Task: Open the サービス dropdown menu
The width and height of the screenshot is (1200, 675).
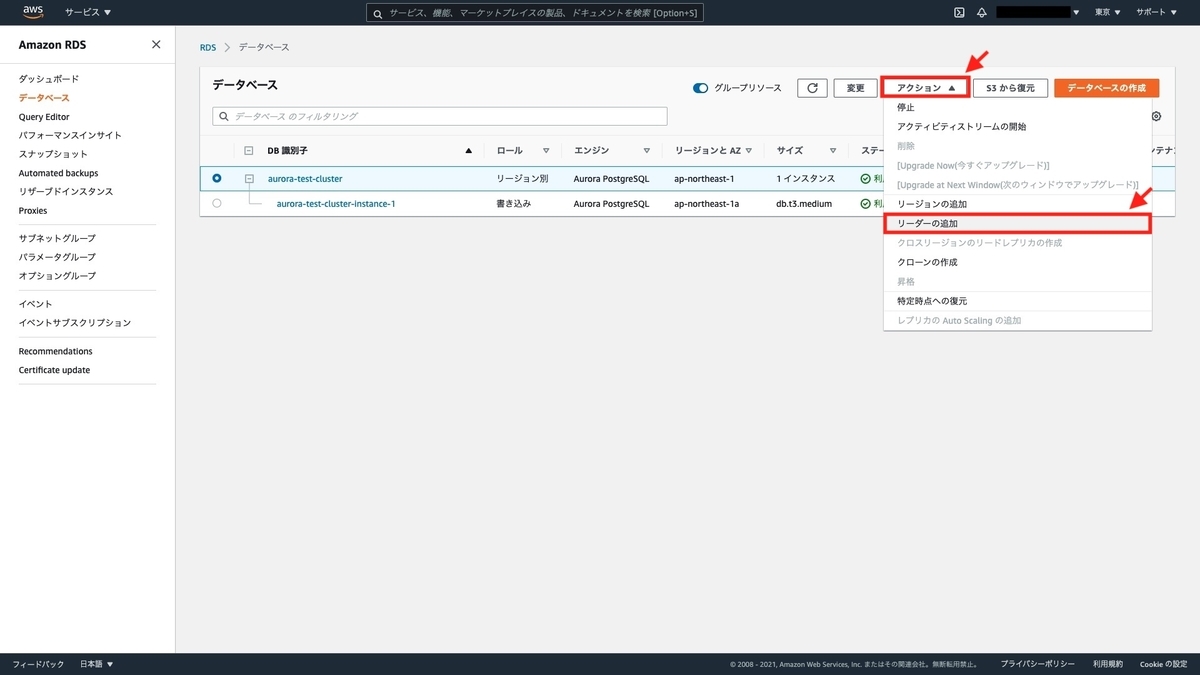Action: tap(88, 12)
